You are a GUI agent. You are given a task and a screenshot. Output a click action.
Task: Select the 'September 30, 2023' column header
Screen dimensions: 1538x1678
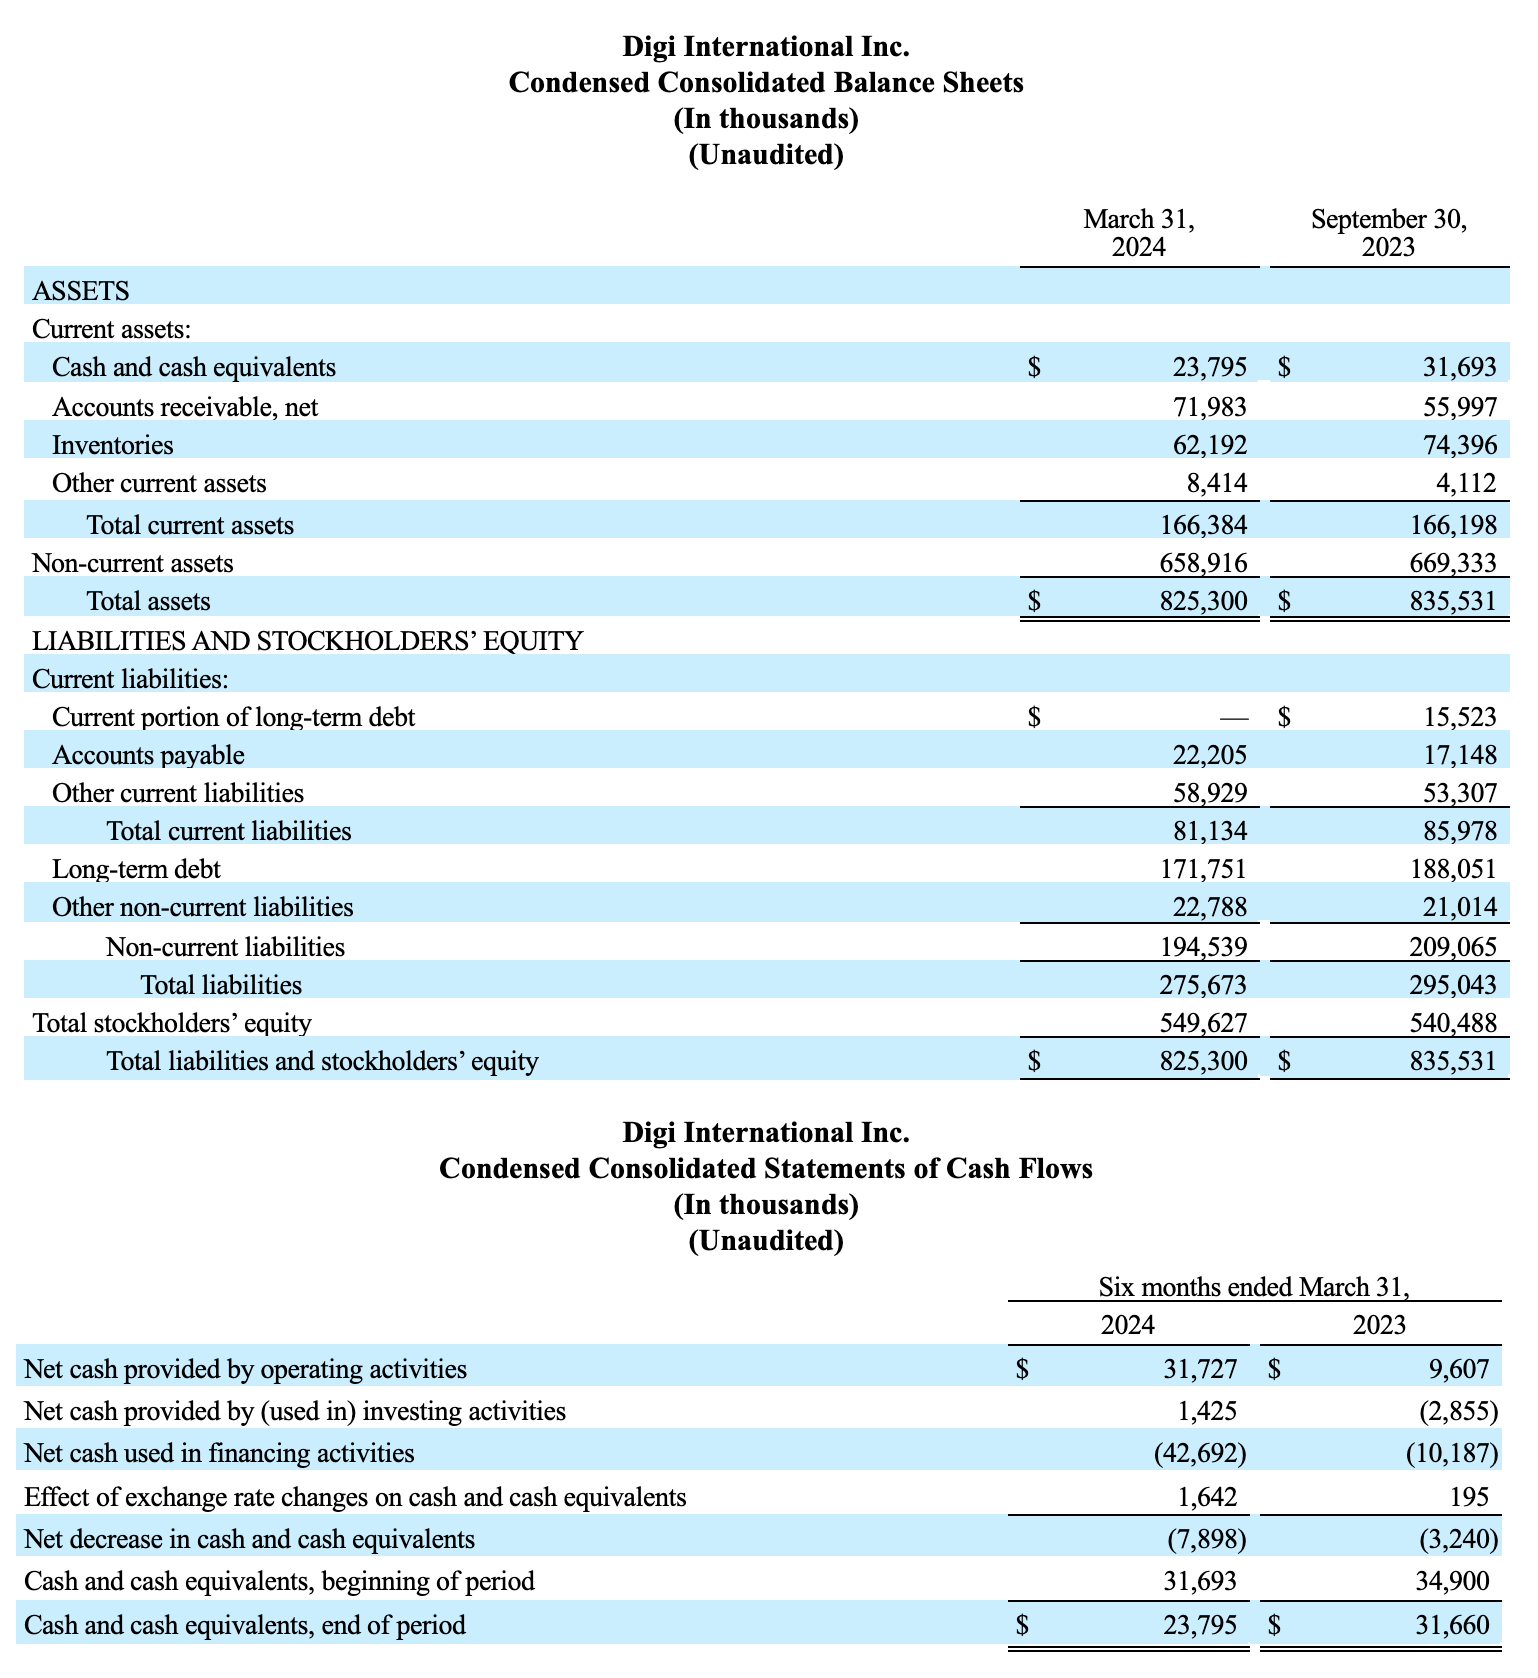pyautogui.click(x=1389, y=233)
